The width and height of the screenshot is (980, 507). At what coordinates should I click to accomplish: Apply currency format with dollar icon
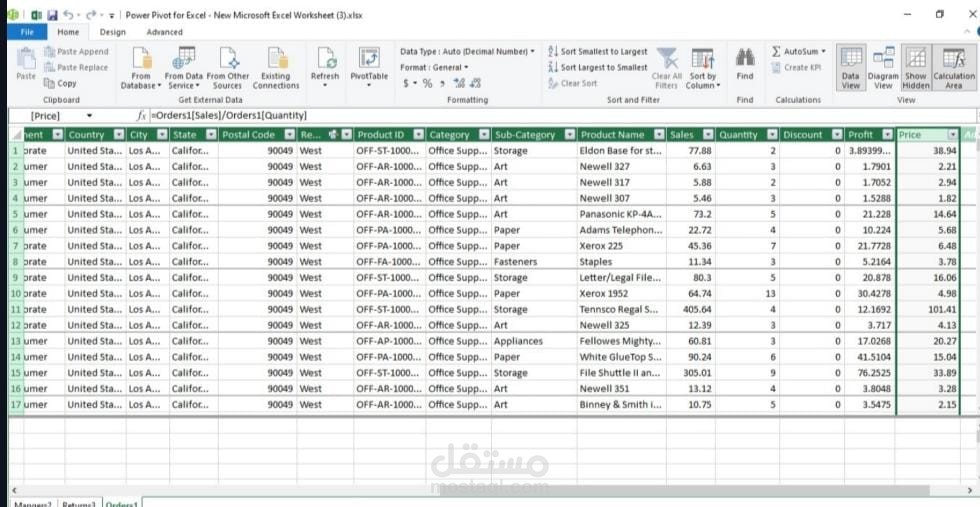[406, 83]
